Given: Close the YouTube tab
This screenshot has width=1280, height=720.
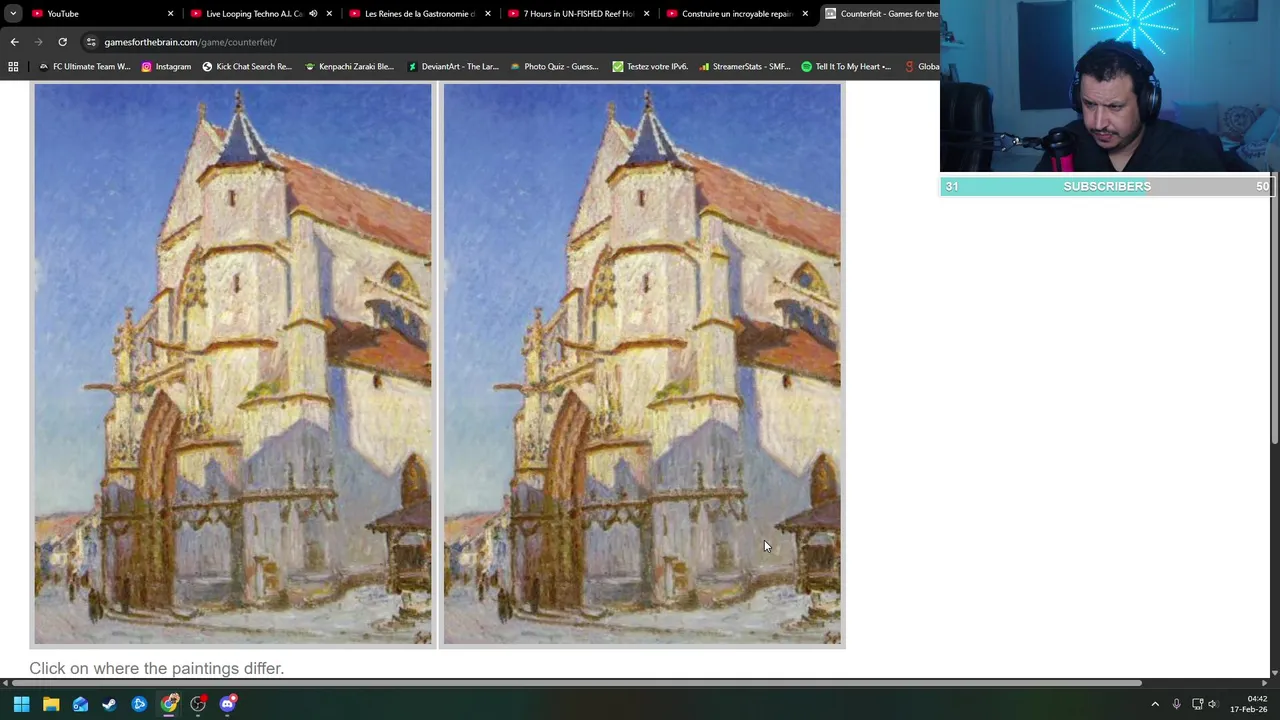Looking at the screenshot, I should (x=170, y=14).
